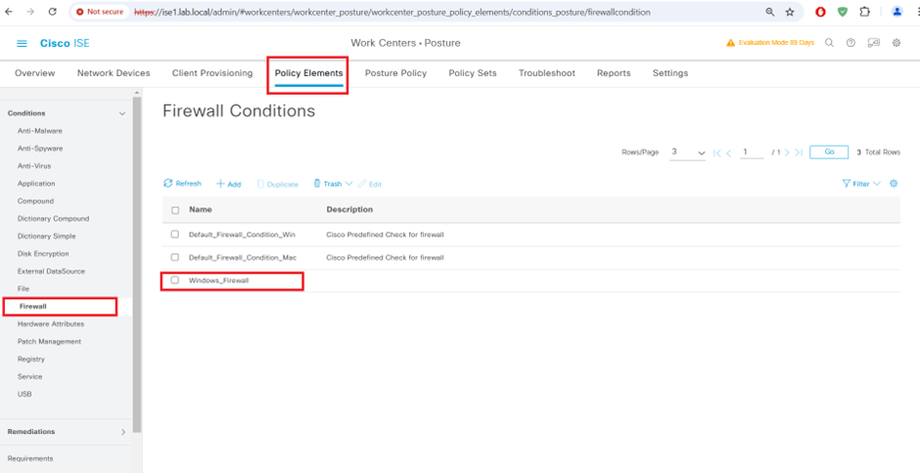Viewport: 920px width, 473px height.
Task: Add a new firewall condition
Action: 229,184
